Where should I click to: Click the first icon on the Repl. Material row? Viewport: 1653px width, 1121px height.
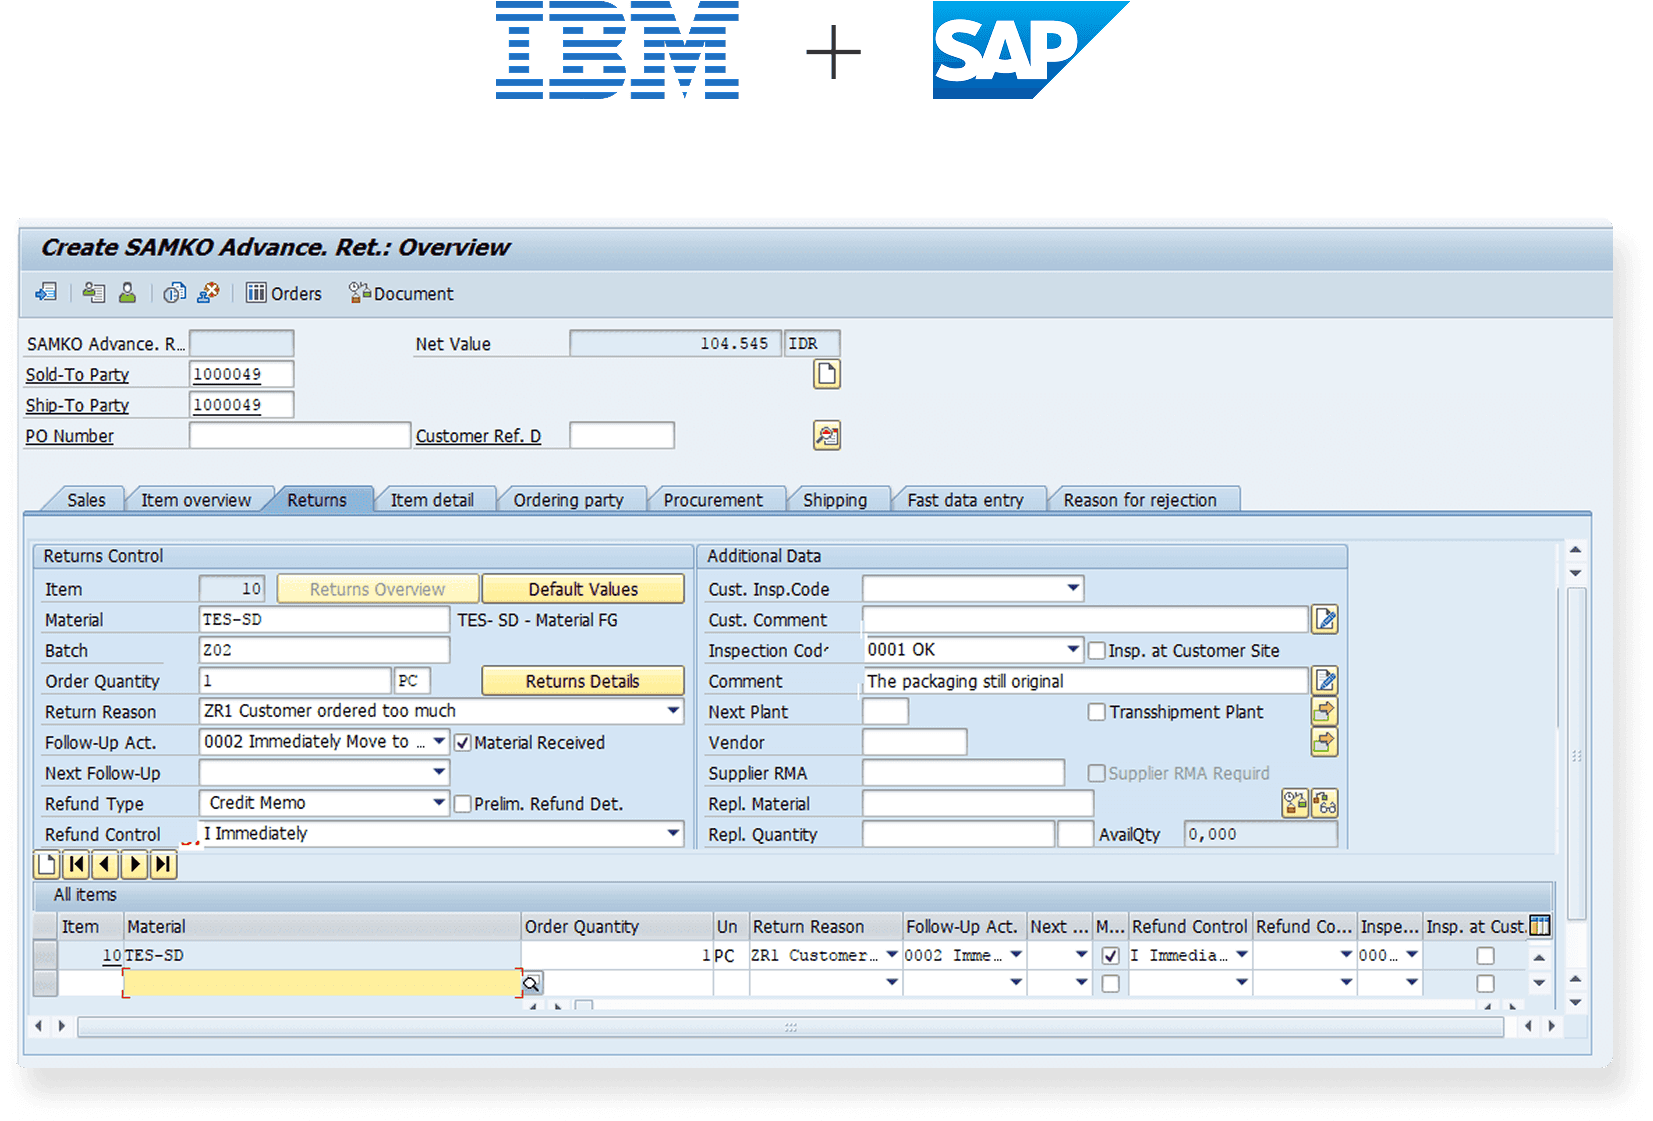pos(1295,803)
